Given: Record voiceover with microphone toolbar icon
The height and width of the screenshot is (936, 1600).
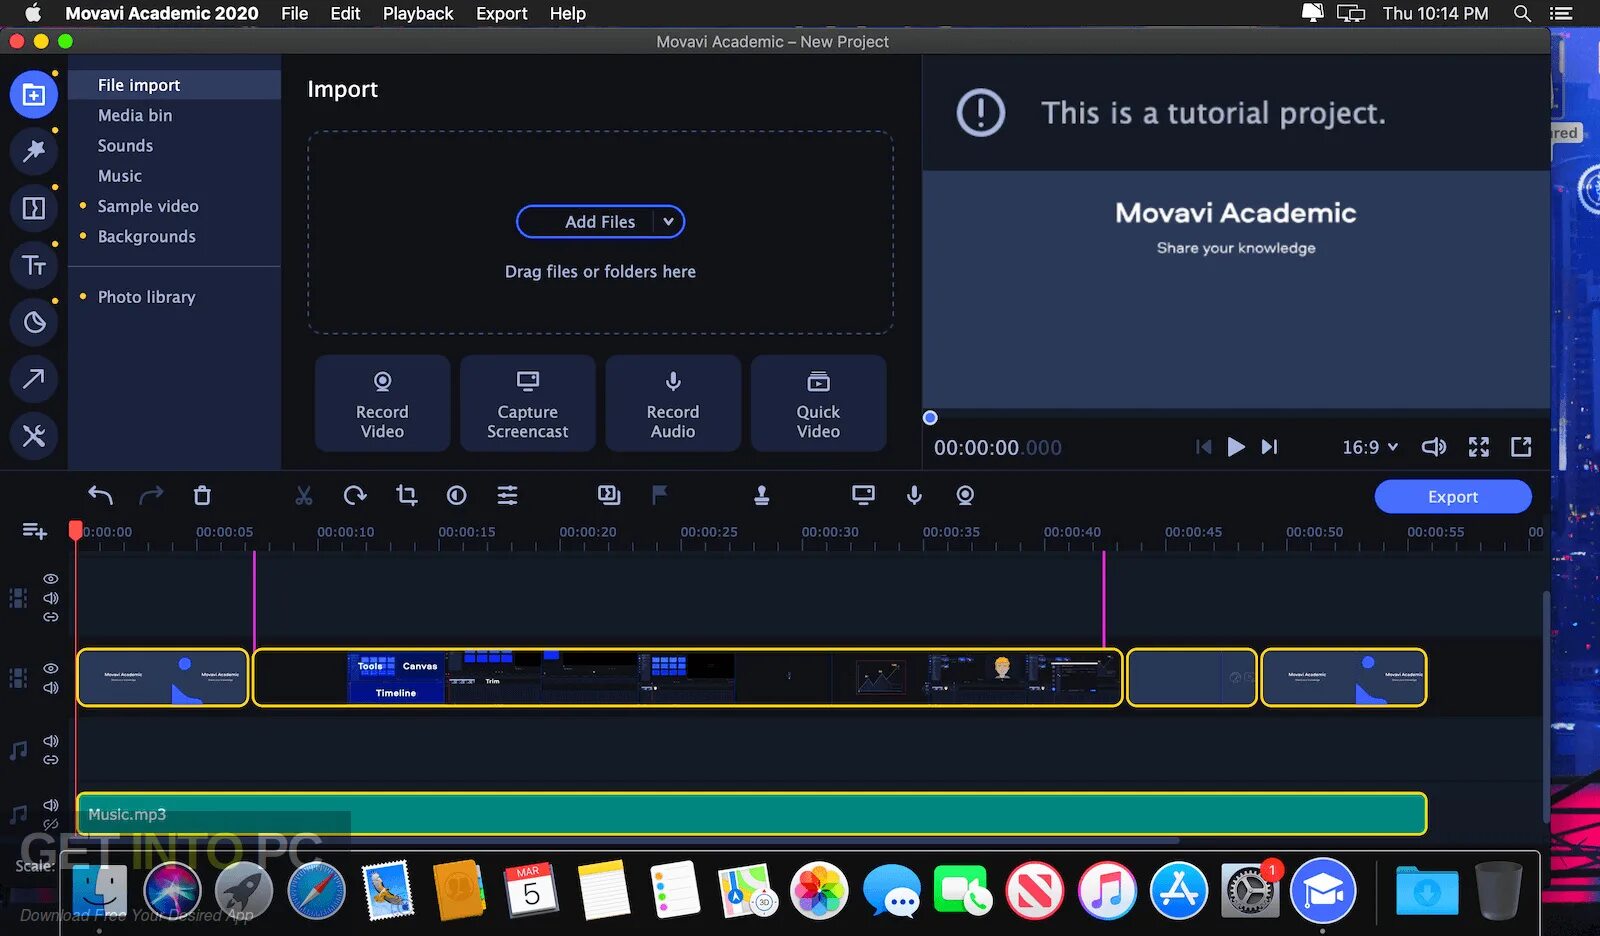Looking at the screenshot, I should click(914, 495).
